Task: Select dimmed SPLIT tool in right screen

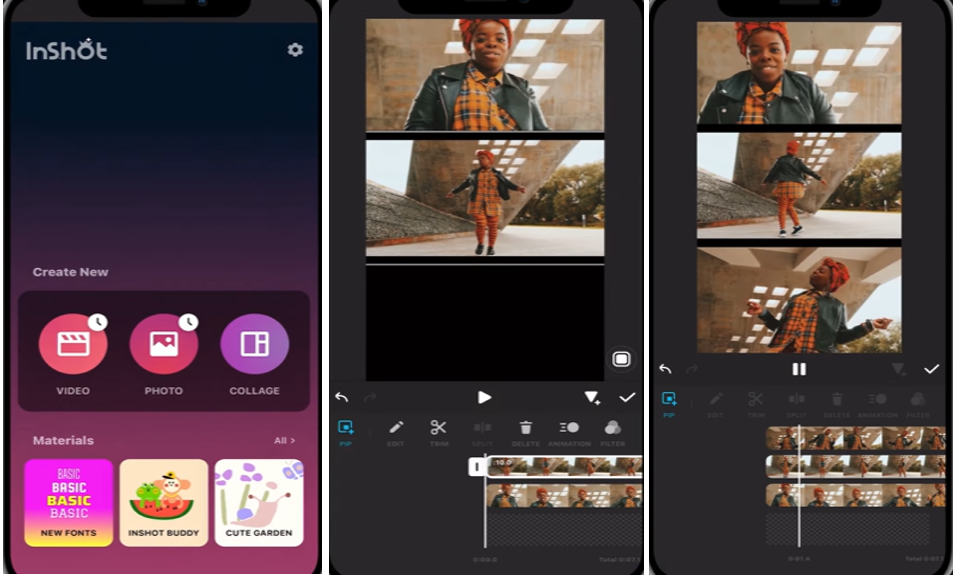Action: pyautogui.click(x=796, y=404)
